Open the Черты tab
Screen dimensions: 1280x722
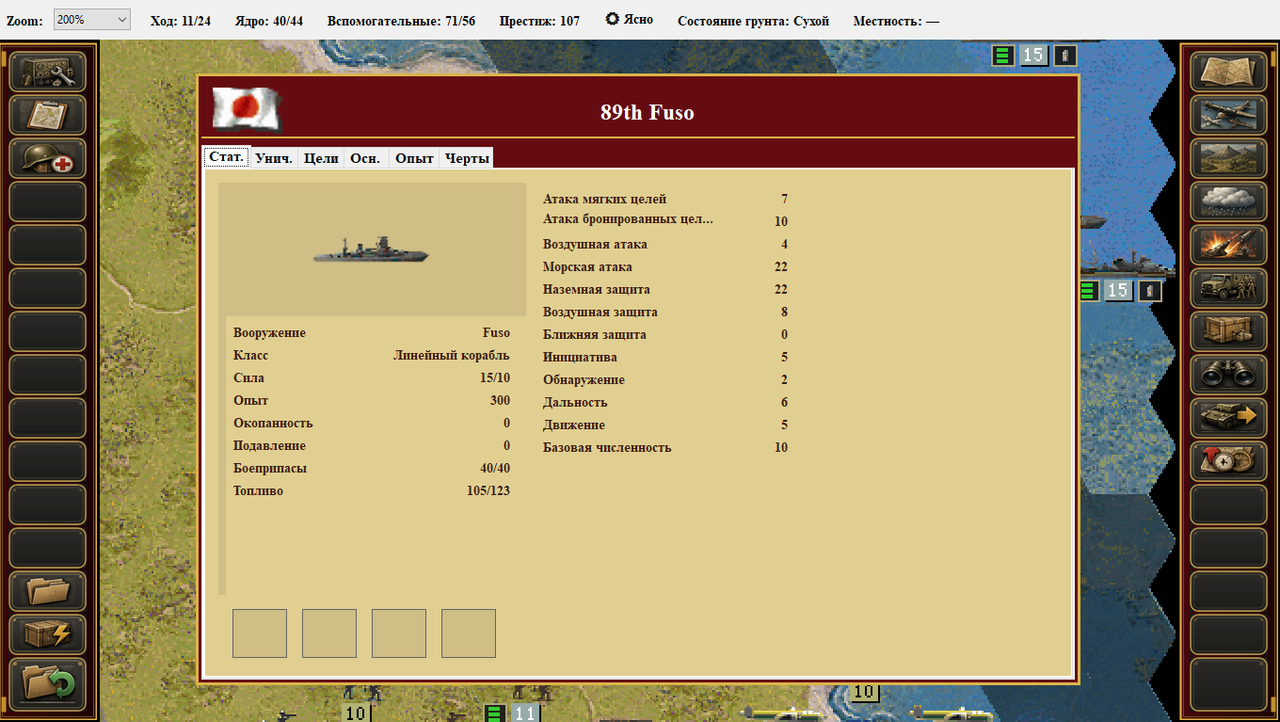coord(467,158)
